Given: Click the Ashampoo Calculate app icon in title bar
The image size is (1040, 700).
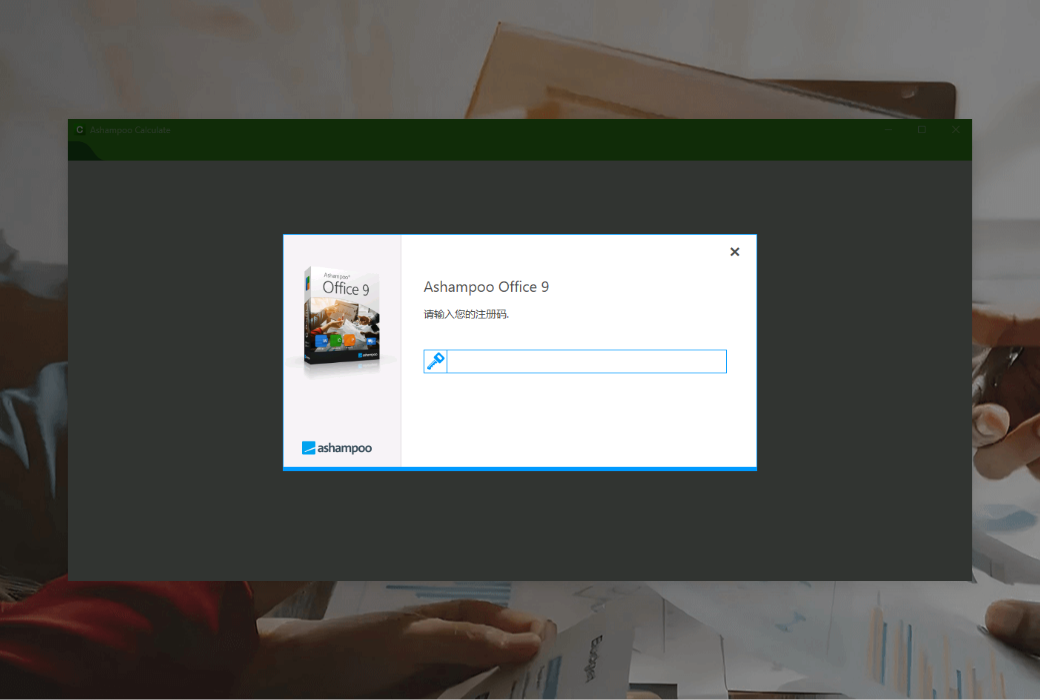Looking at the screenshot, I should tap(80, 129).
